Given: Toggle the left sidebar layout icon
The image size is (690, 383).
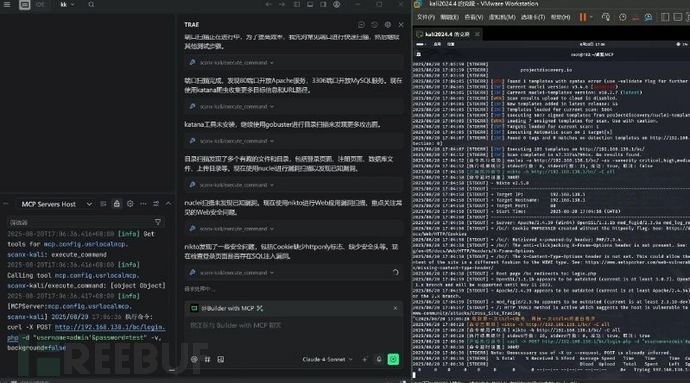Looking at the screenshot, I should [x=297, y=4].
